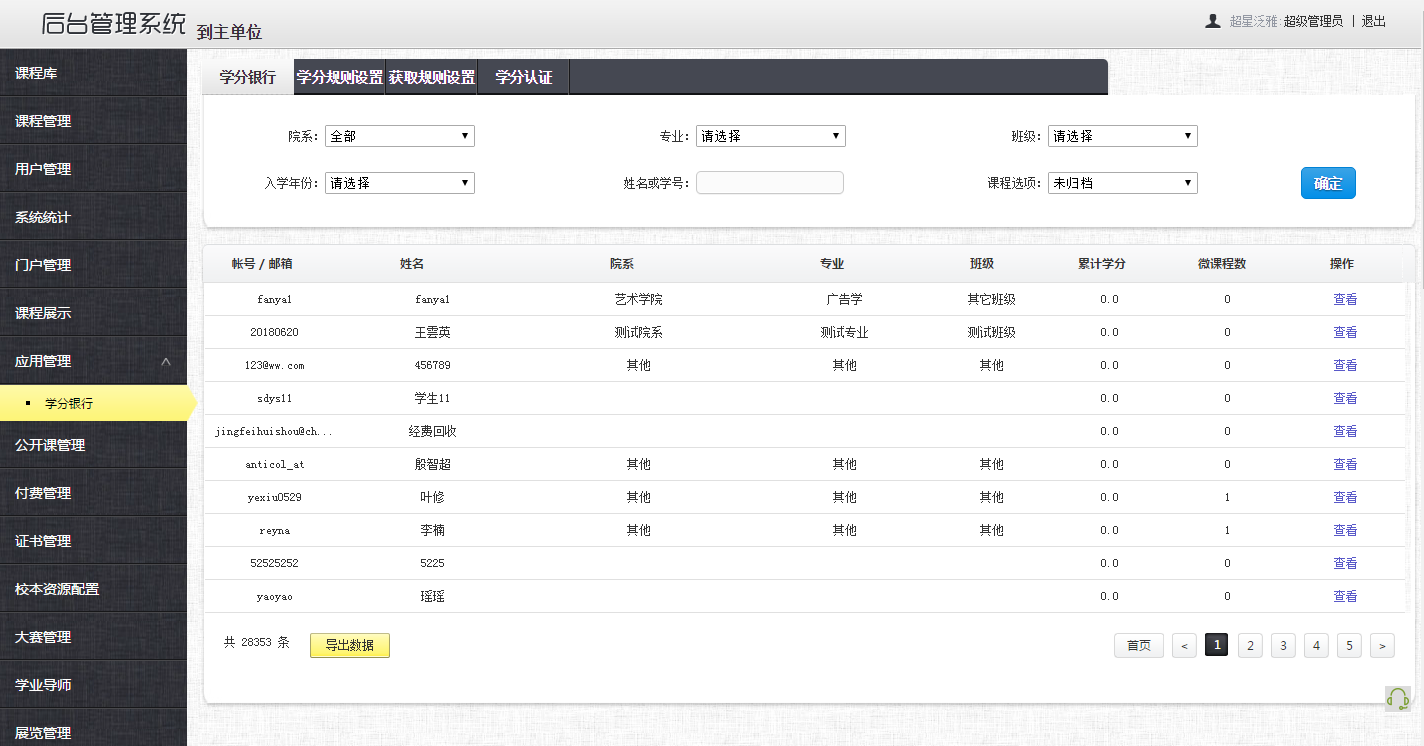Switch to the 获取规则设置 tab
This screenshot has width=1424, height=746.
(431, 77)
